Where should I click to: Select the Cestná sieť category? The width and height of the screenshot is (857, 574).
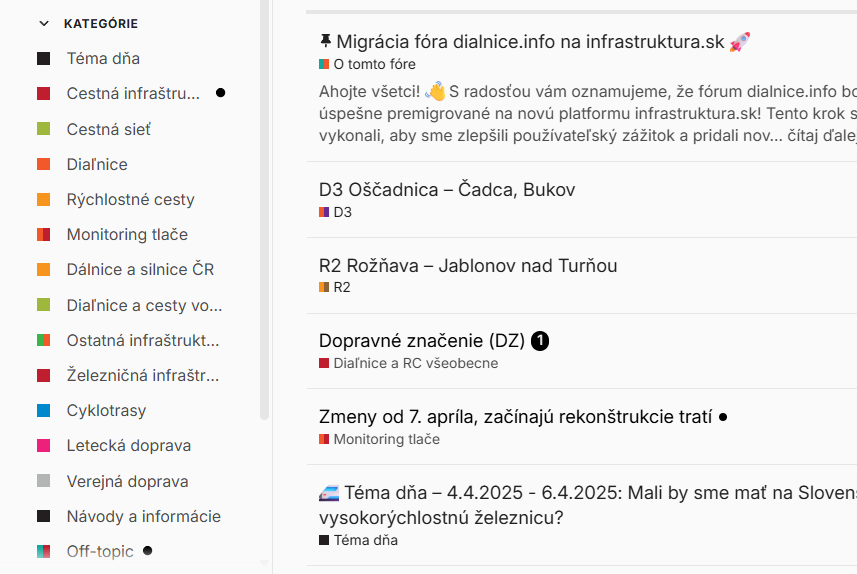click(x=108, y=129)
